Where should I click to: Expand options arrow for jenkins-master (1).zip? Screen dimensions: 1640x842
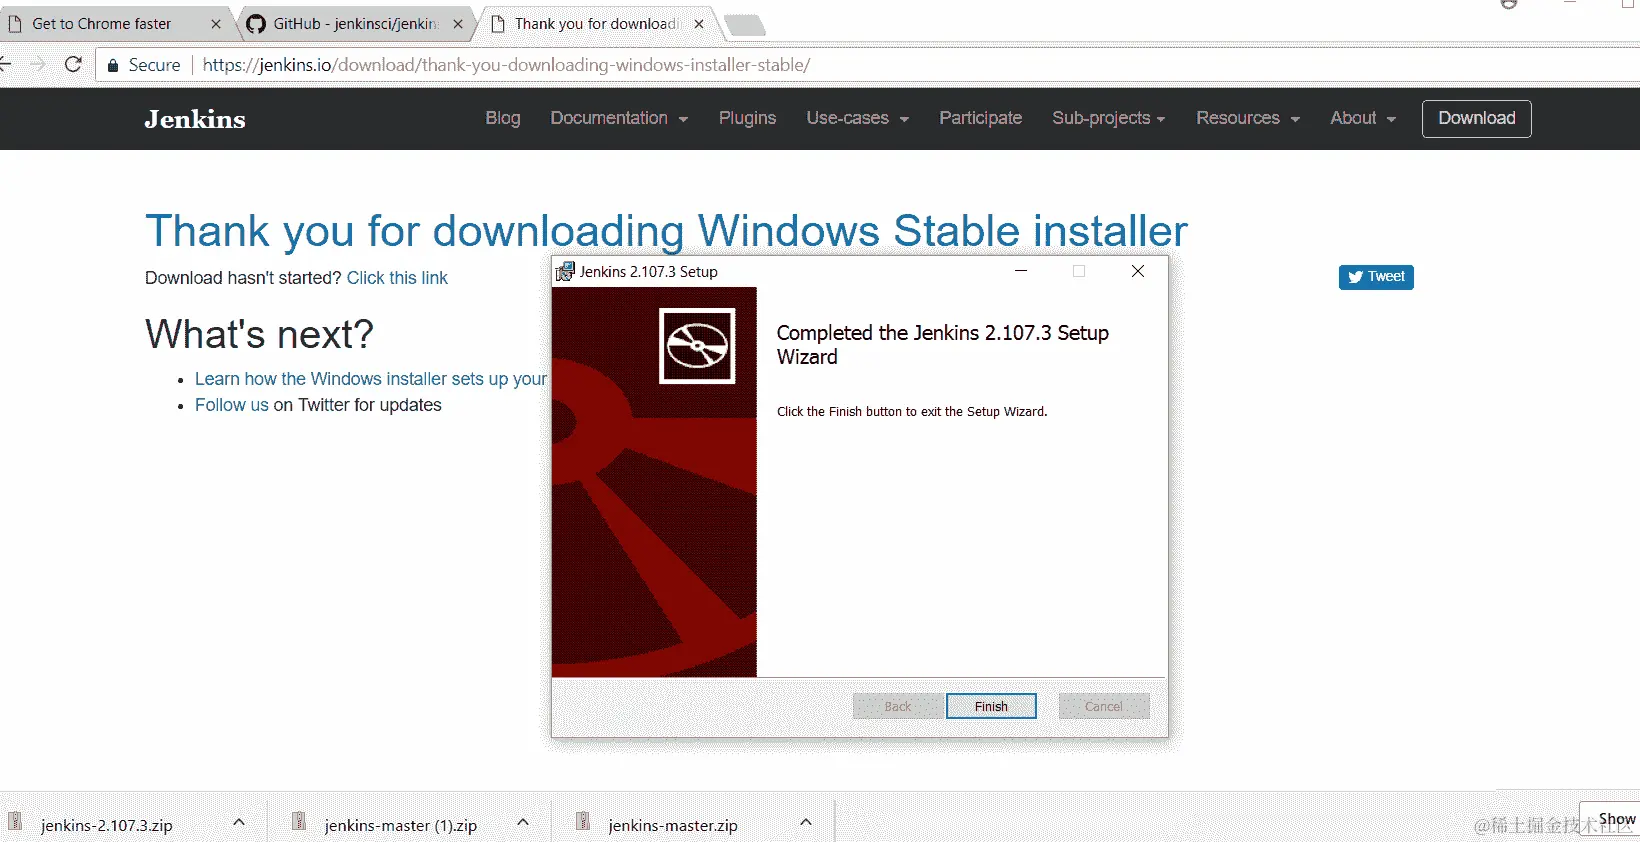[x=523, y=822]
